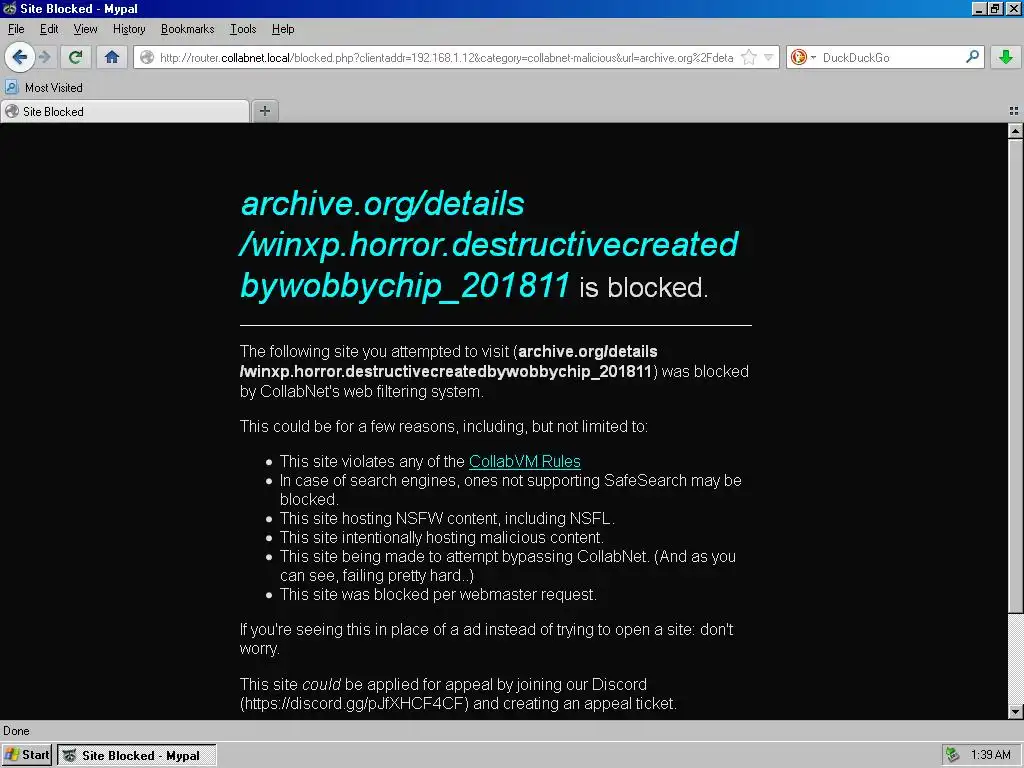Click the vertical scrollbar thumb

(x=1015, y=376)
